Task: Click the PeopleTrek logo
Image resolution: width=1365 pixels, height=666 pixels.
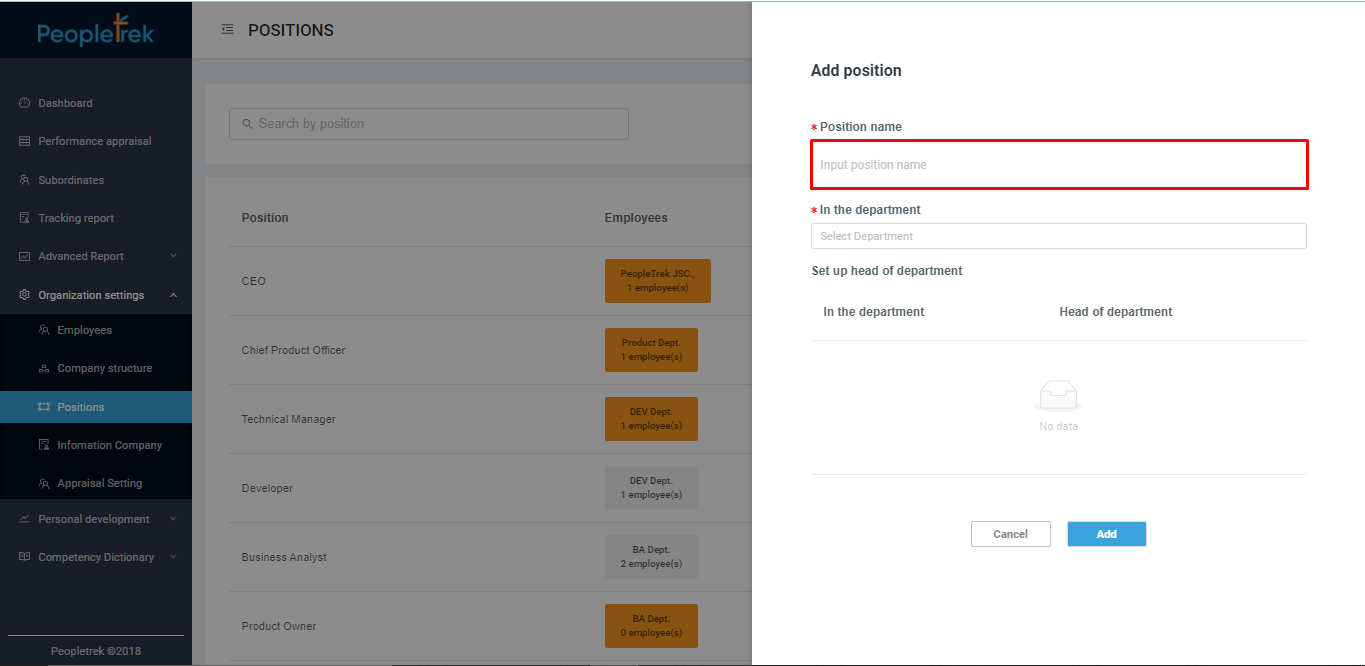Action: pos(95,30)
